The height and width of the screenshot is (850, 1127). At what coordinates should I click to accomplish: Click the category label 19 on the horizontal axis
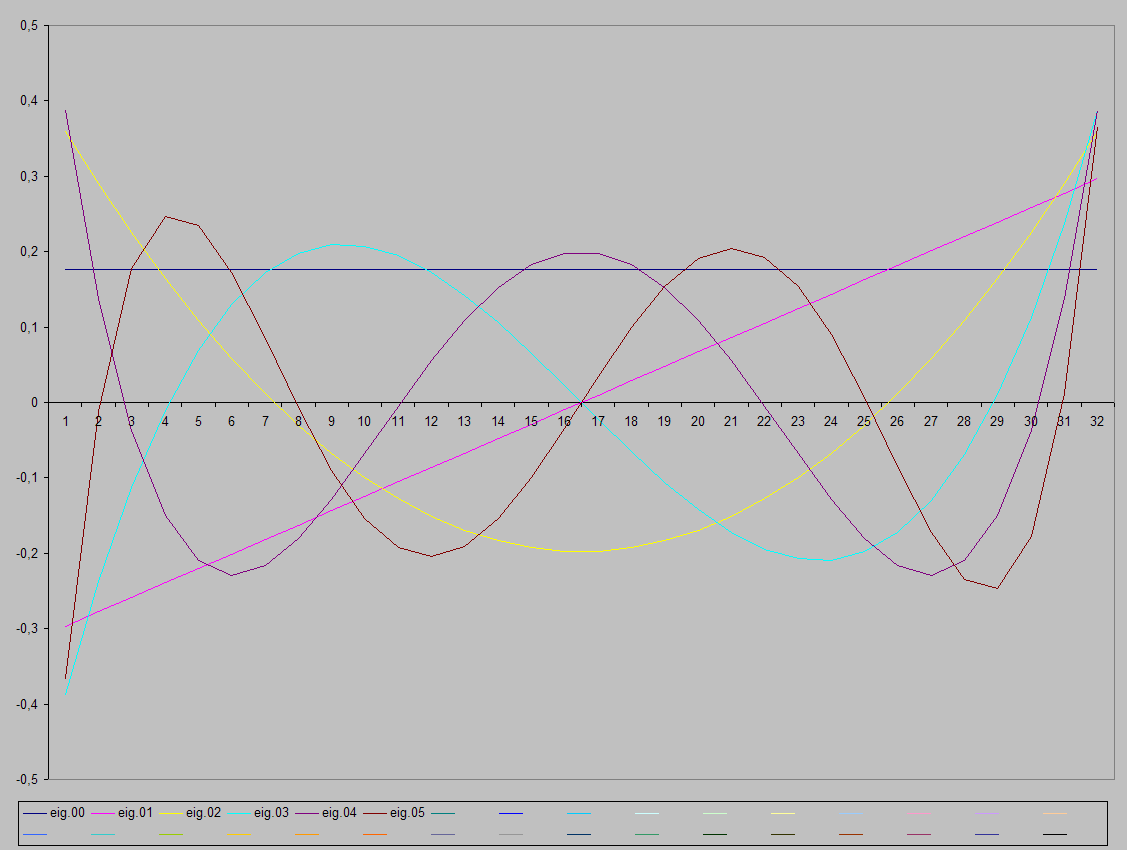[x=664, y=422]
